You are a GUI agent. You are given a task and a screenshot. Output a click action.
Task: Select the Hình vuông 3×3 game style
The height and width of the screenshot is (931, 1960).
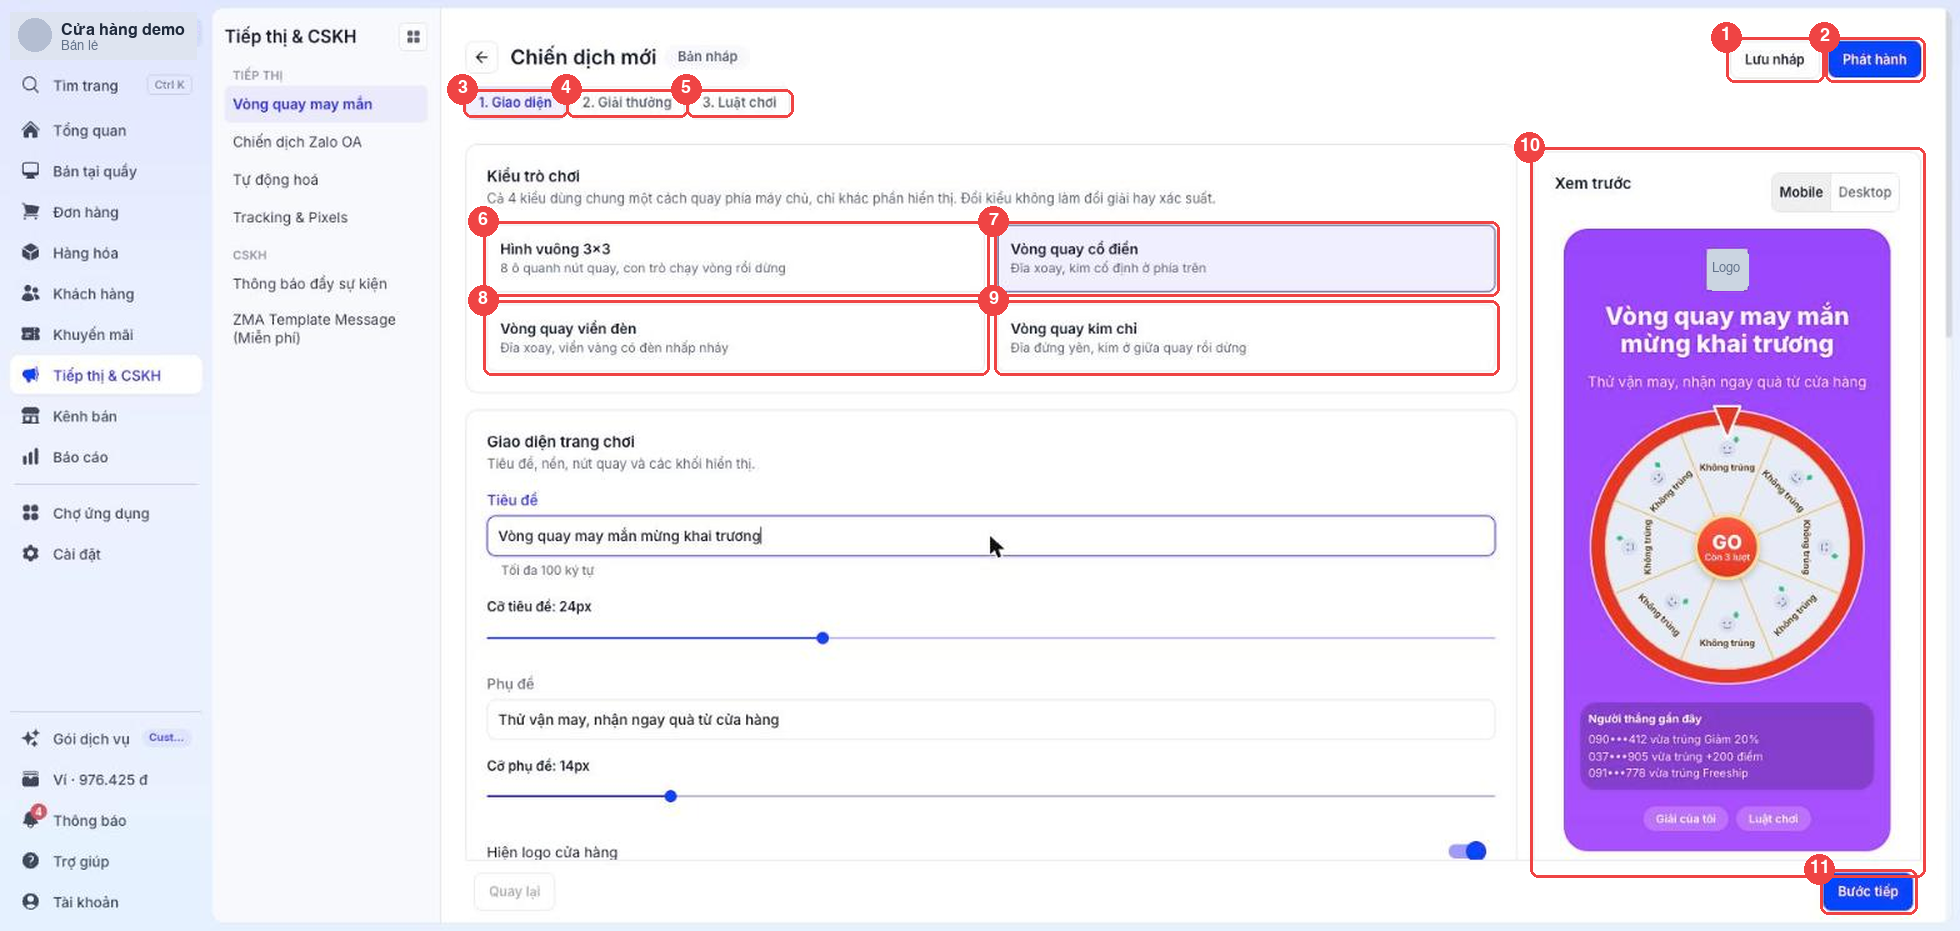[x=736, y=258]
